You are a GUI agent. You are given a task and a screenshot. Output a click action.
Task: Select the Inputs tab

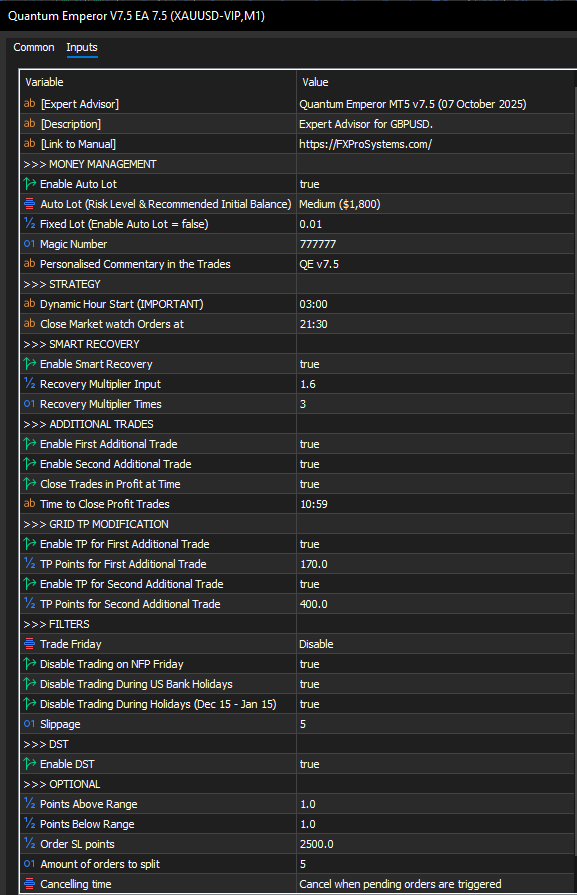(x=82, y=47)
